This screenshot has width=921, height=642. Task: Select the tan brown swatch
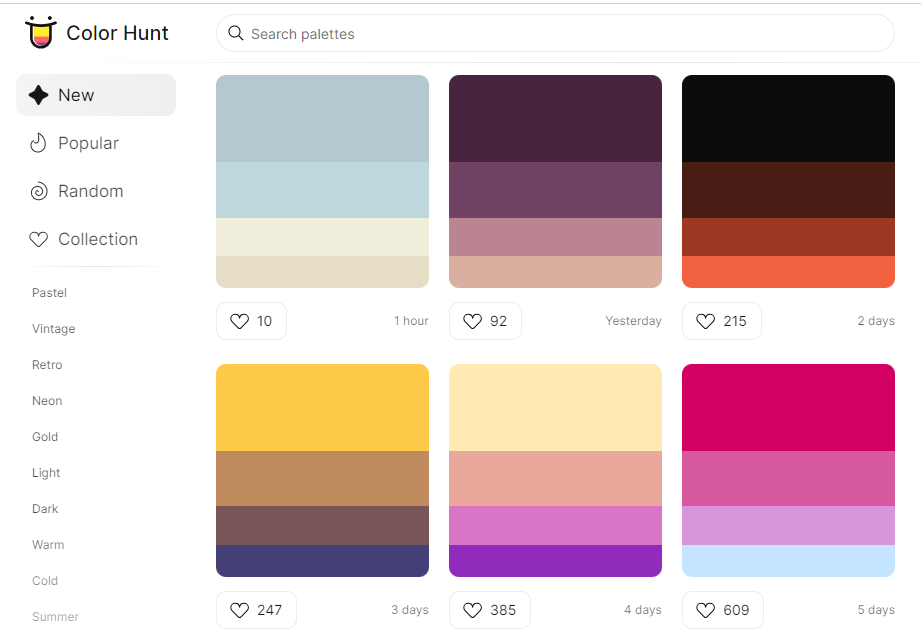322,479
